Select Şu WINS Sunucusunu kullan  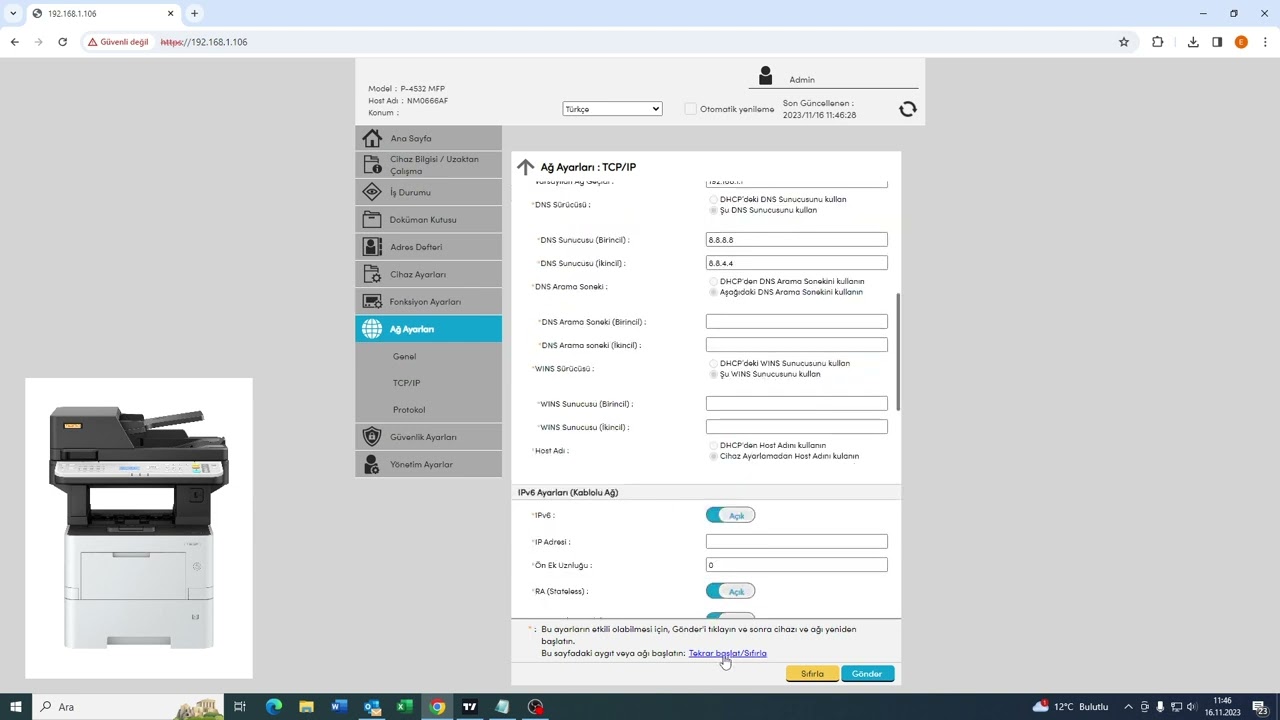click(713, 374)
